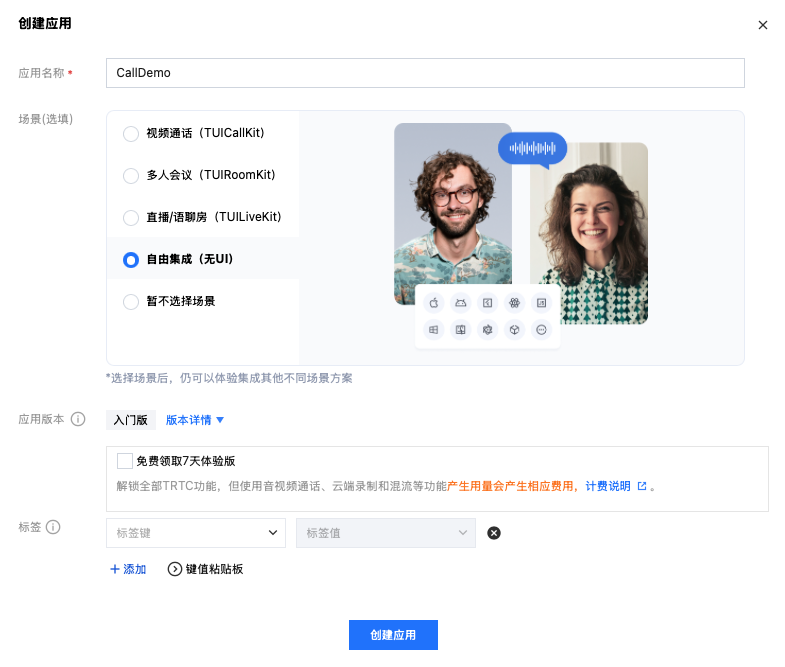
Task: Click the audio waveform speech bubble
Action: 532,149
